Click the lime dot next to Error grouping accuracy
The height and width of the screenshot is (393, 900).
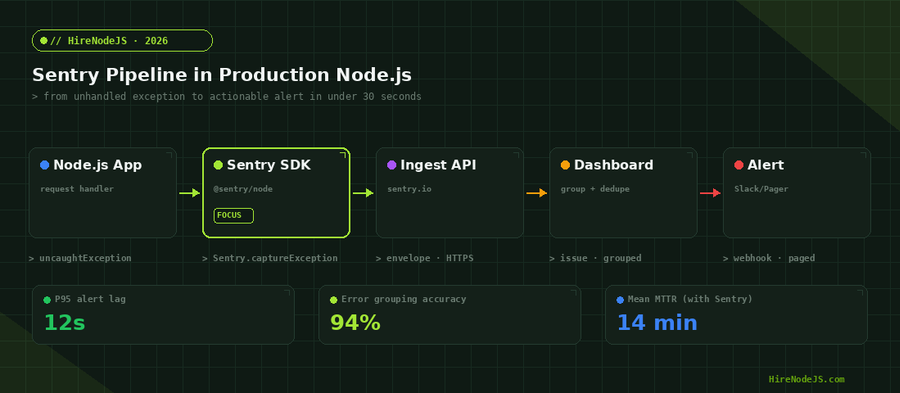[x=333, y=300]
